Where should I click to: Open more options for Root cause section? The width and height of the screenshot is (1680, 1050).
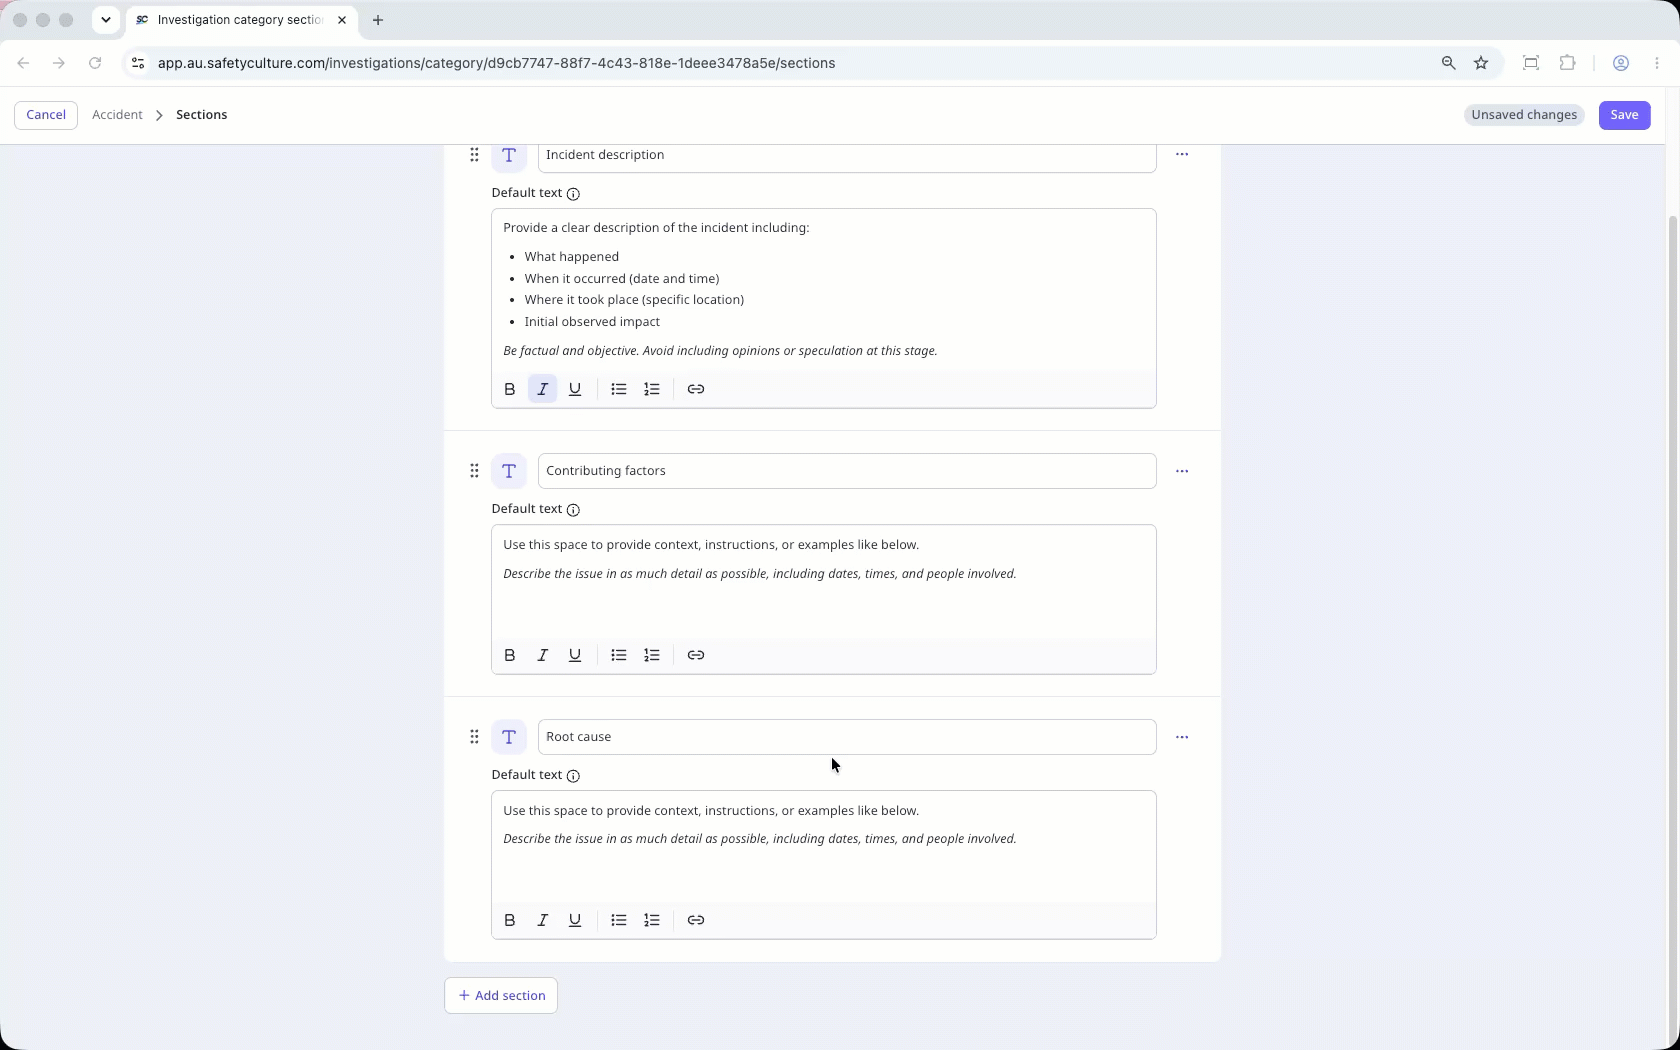(x=1182, y=737)
